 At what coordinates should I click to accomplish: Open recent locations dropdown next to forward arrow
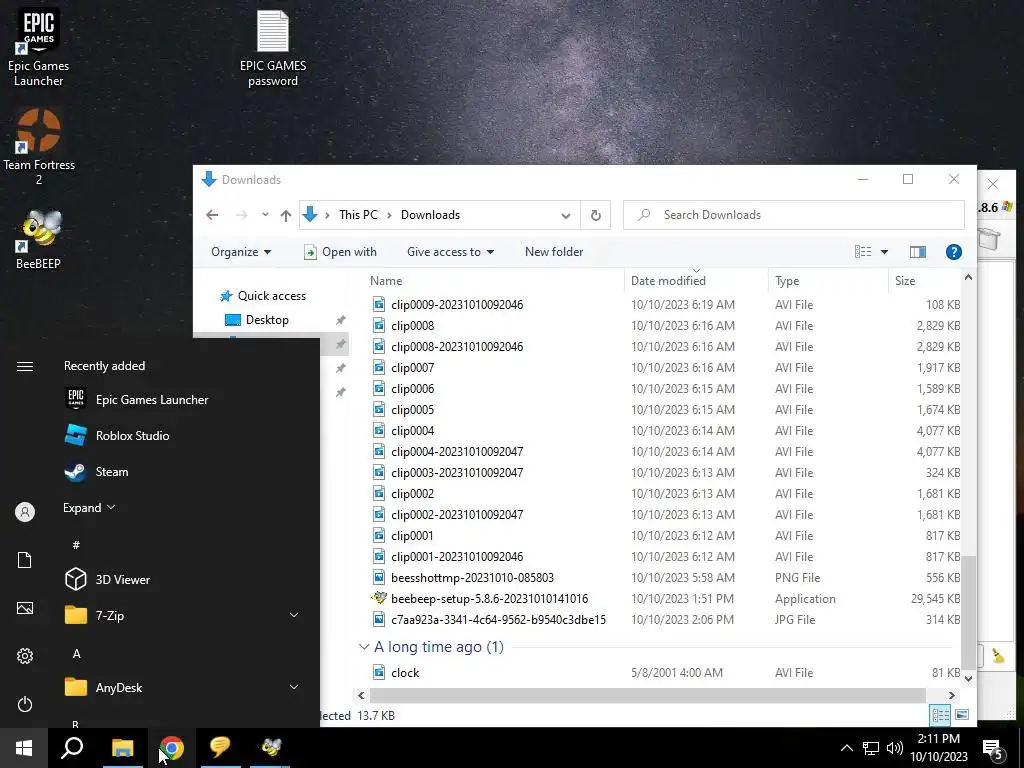[x=264, y=215]
